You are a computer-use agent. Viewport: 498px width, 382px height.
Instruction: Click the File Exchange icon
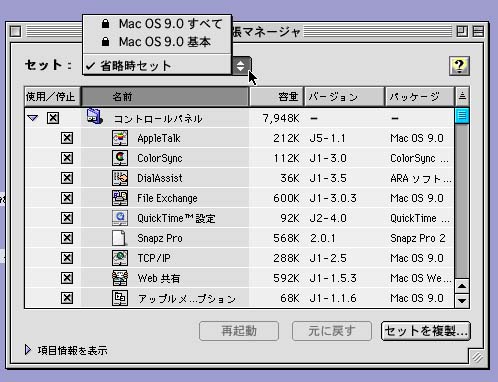click(x=120, y=198)
